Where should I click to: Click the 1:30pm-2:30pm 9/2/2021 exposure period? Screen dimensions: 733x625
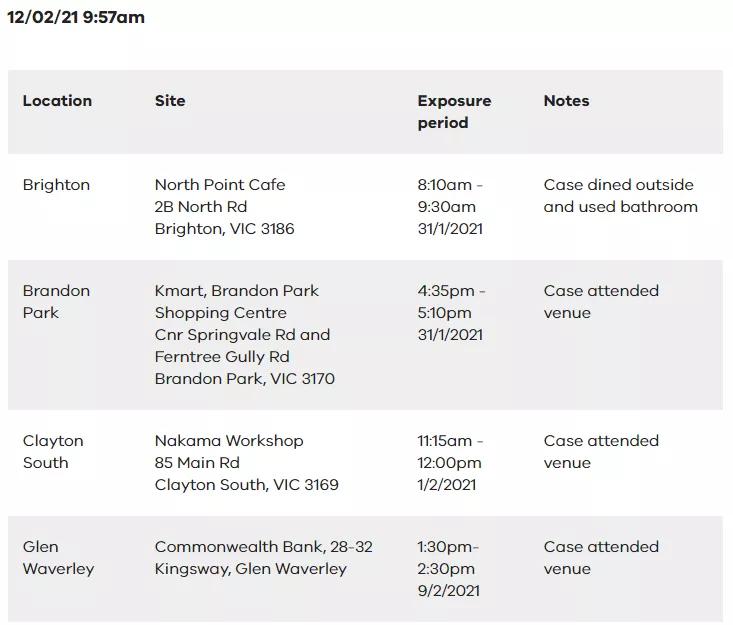448,569
